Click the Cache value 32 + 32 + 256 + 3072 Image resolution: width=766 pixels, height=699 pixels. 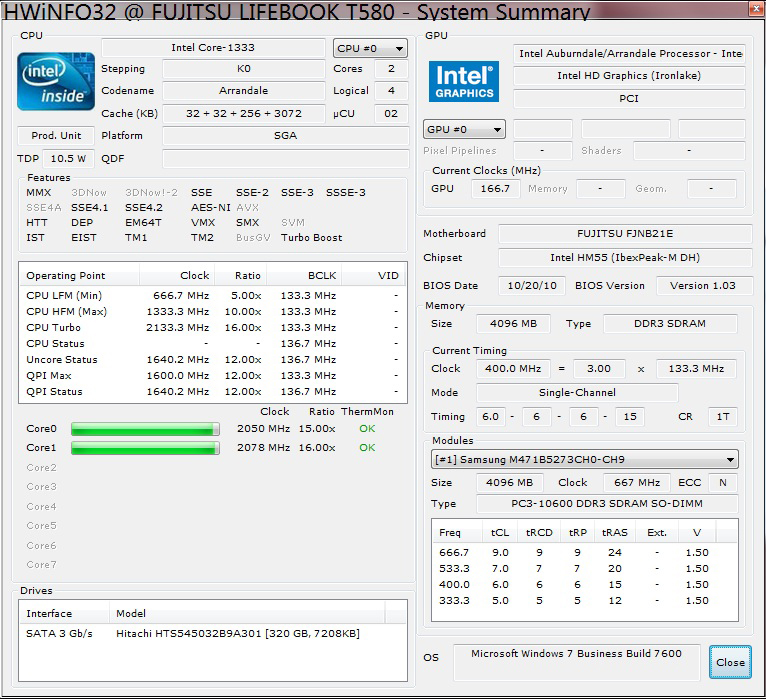[x=244, y=114]
